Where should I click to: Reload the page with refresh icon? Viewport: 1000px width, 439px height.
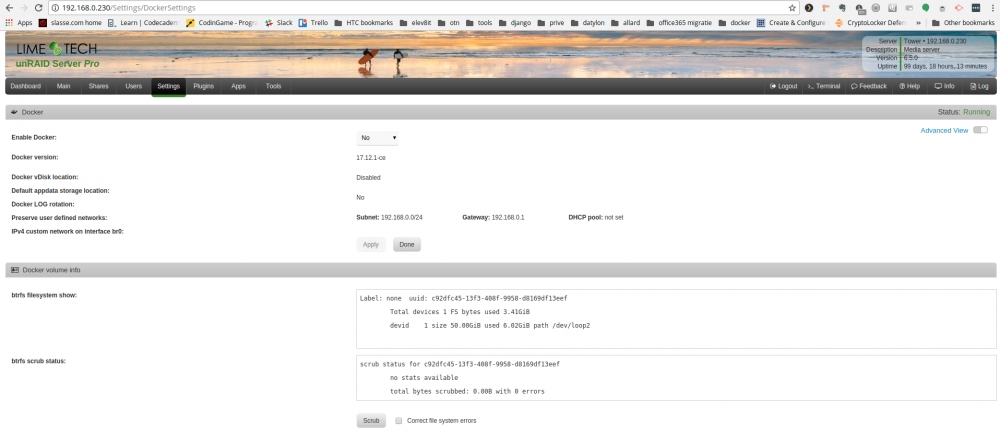click(x=38, y=8)
